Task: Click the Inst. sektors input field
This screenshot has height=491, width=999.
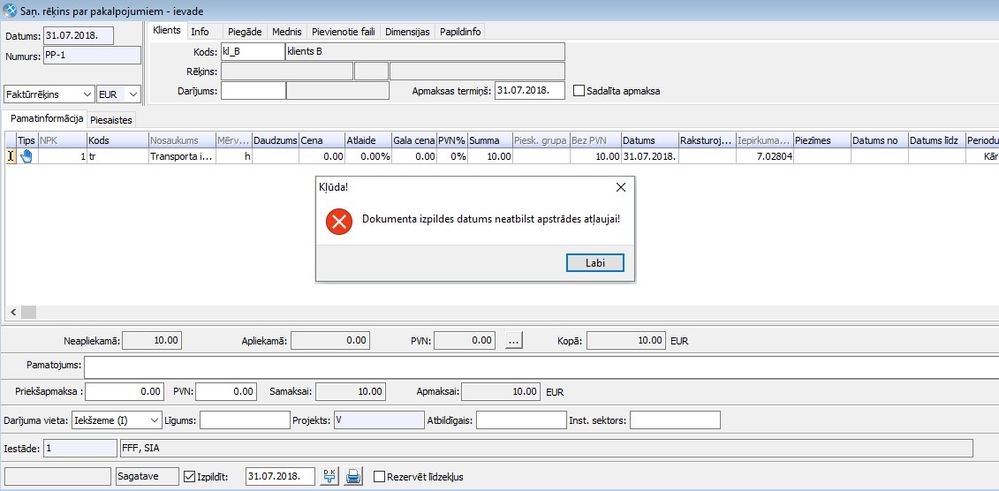Action: click(675, 420)
